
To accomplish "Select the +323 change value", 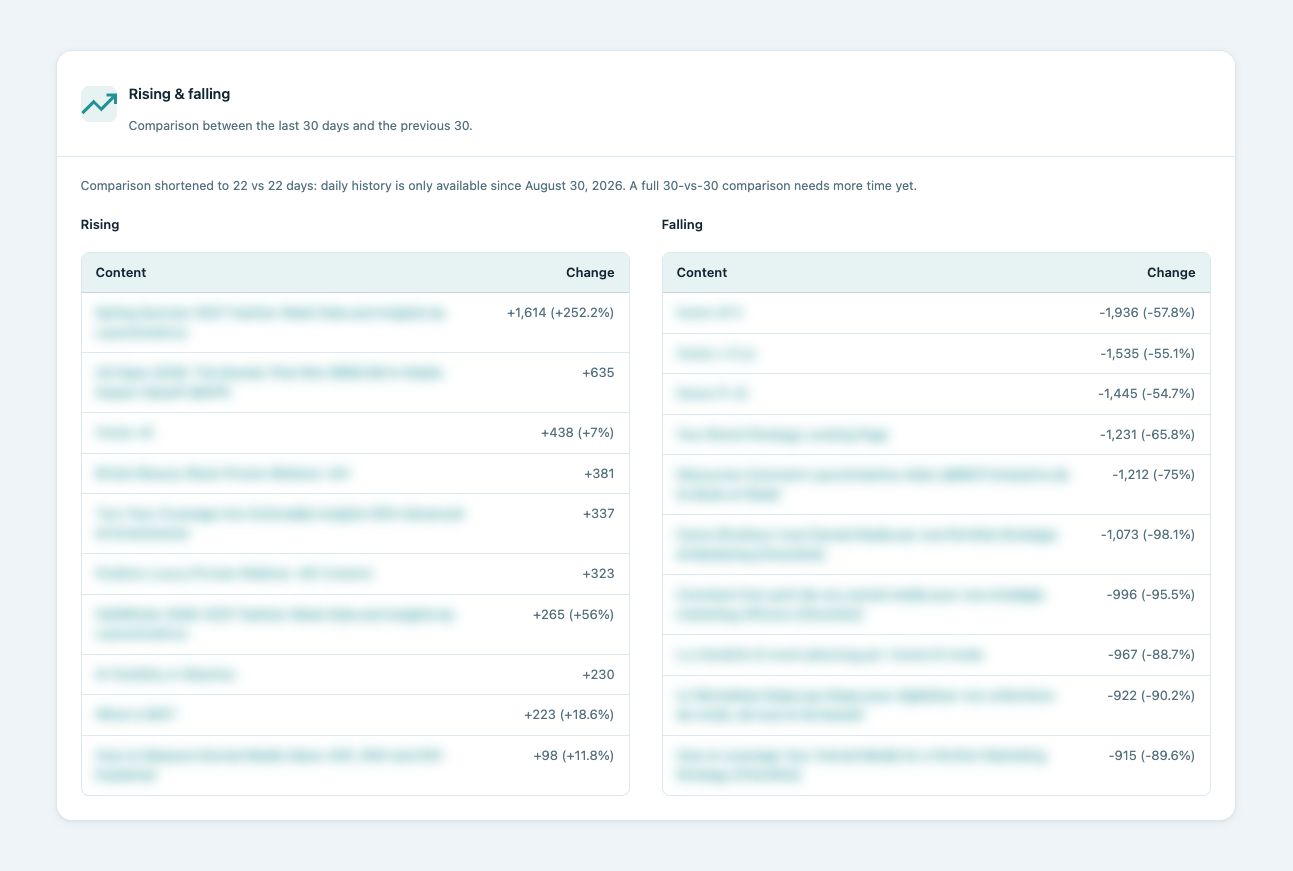I will point(598,574).
